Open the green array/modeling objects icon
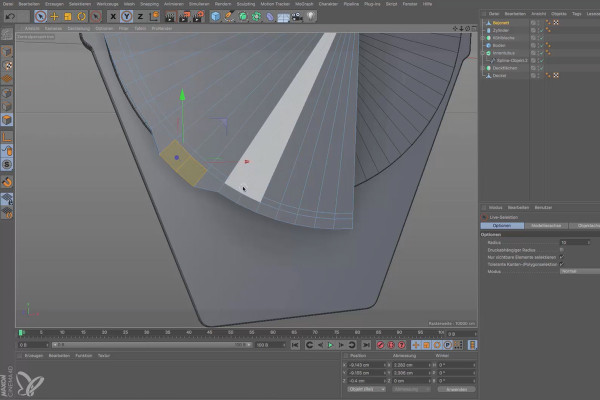 coord(256,16)
